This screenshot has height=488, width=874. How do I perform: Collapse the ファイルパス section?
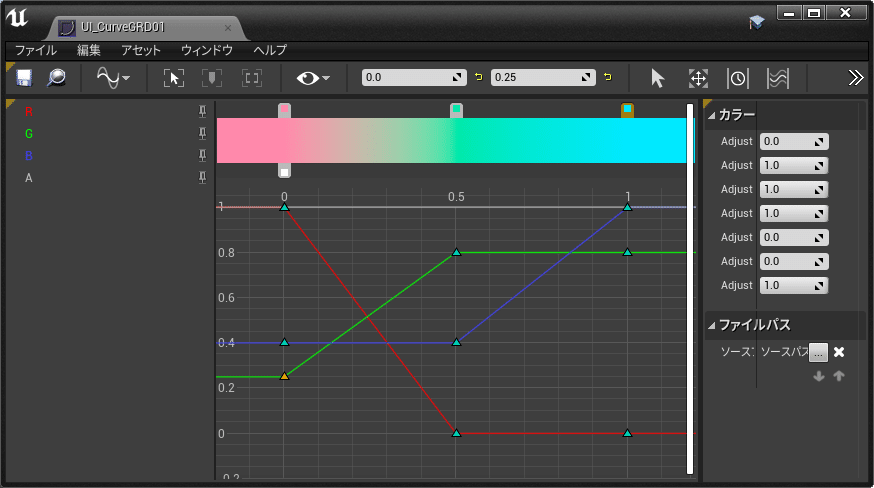pyautogui.click(x=712, y=326)
